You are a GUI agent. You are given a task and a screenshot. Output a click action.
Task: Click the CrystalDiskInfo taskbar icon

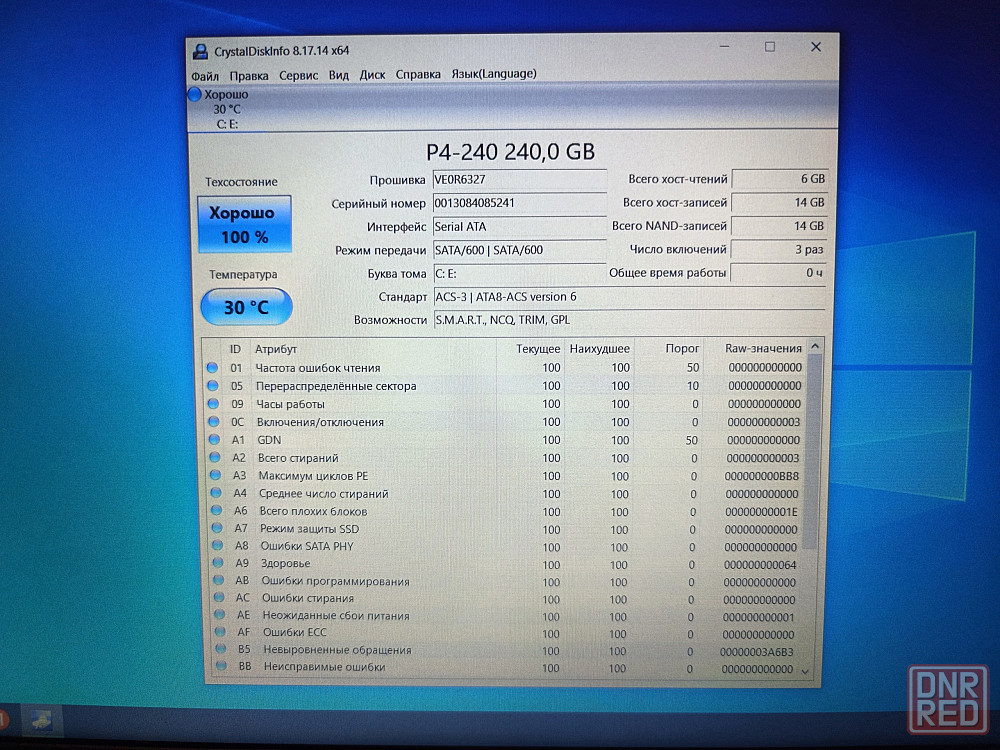tap(41, 721)
